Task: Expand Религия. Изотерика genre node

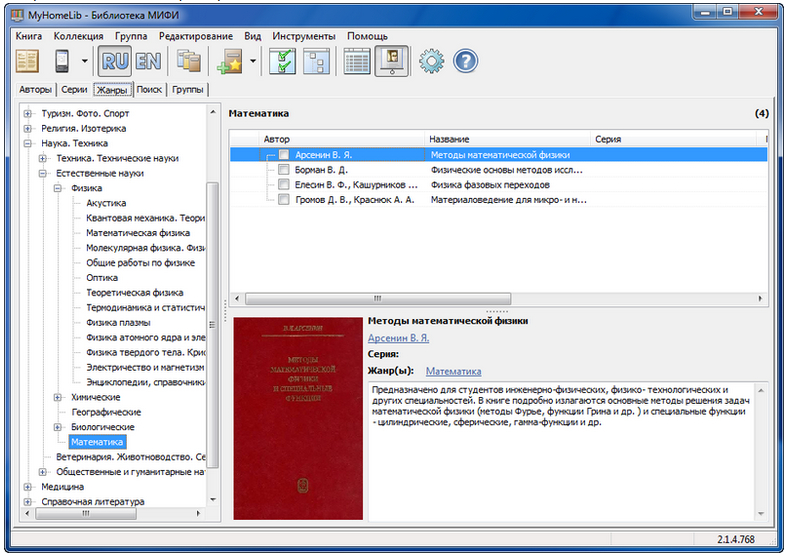Action: click(28, 128)
